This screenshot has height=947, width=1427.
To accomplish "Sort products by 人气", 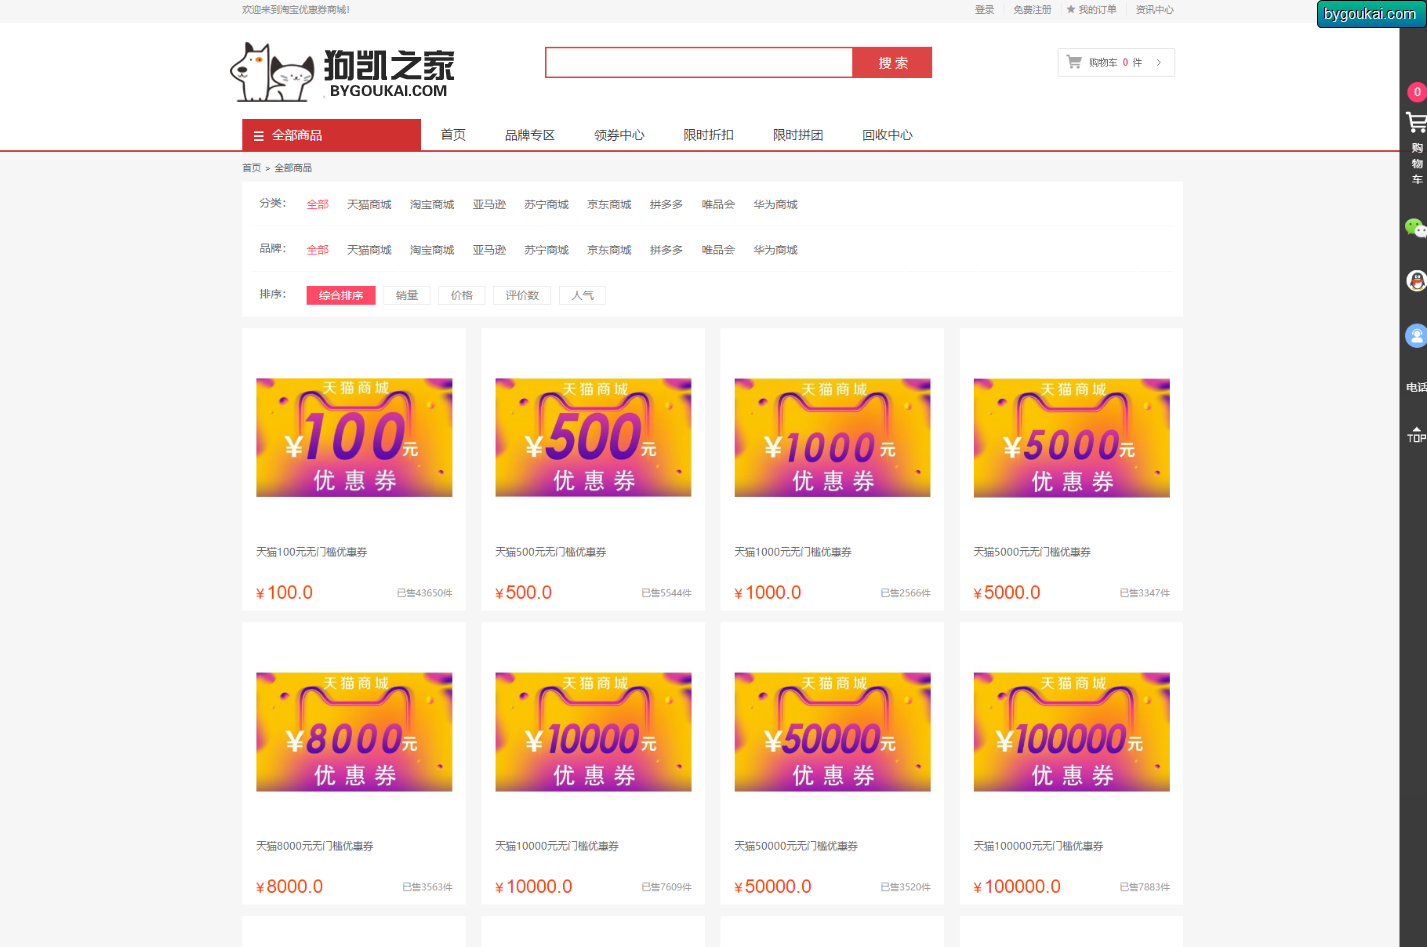I will coord(582,296).
